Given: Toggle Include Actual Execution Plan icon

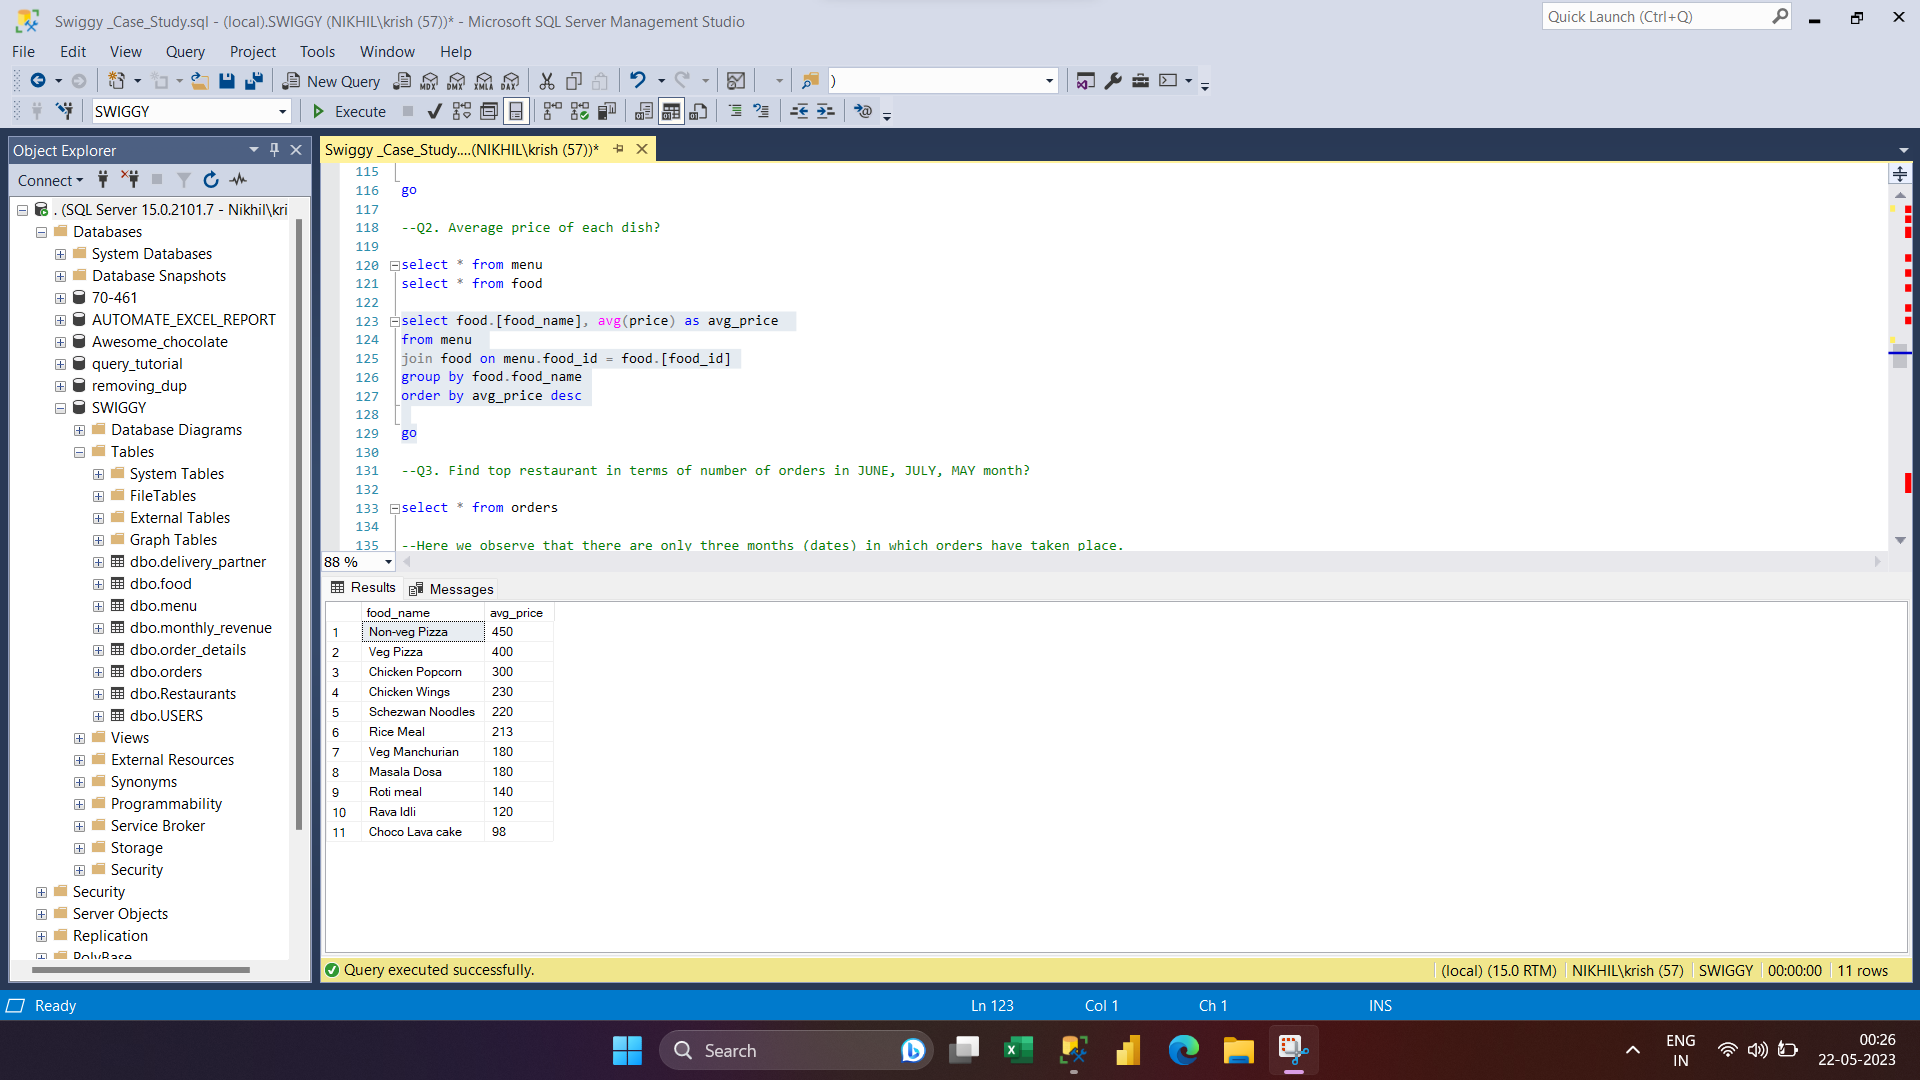Looking at the screenshot, I should coord(553,111).
